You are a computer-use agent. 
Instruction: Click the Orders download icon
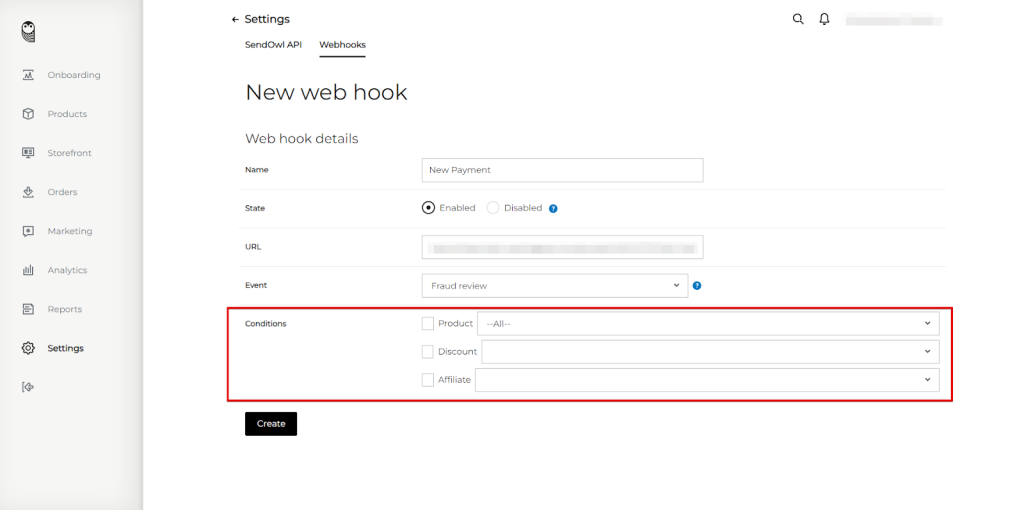pos(28,192)
